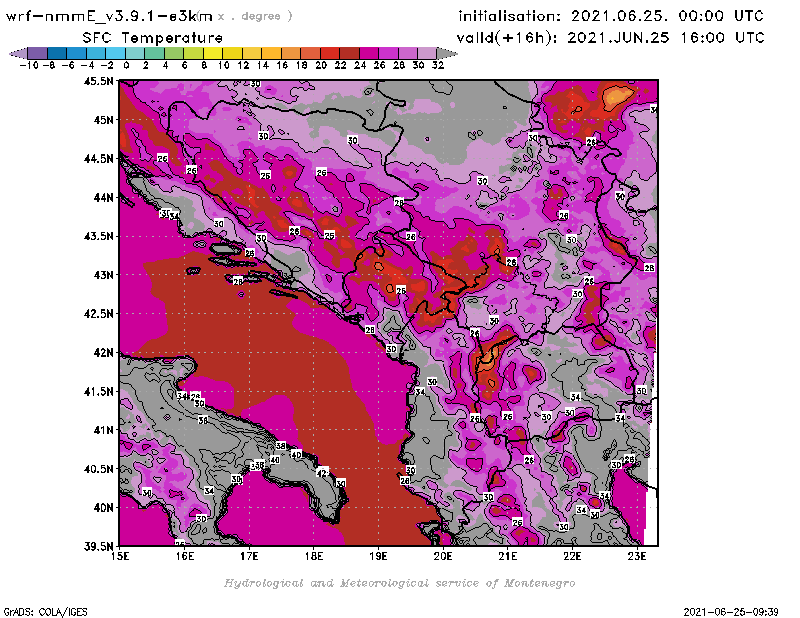800x618 pixels.
Task: Select the 'SFC Temperature' heading
Action: (x=153, y=38)
